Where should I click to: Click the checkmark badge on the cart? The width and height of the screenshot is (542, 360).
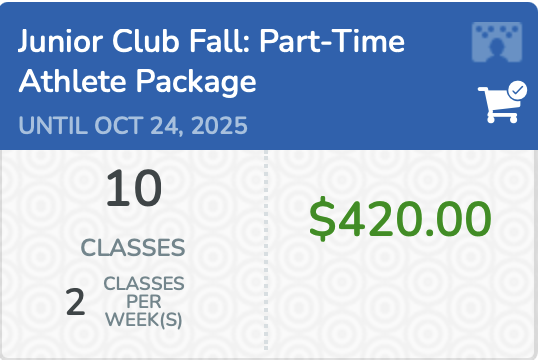coord(517,91)
